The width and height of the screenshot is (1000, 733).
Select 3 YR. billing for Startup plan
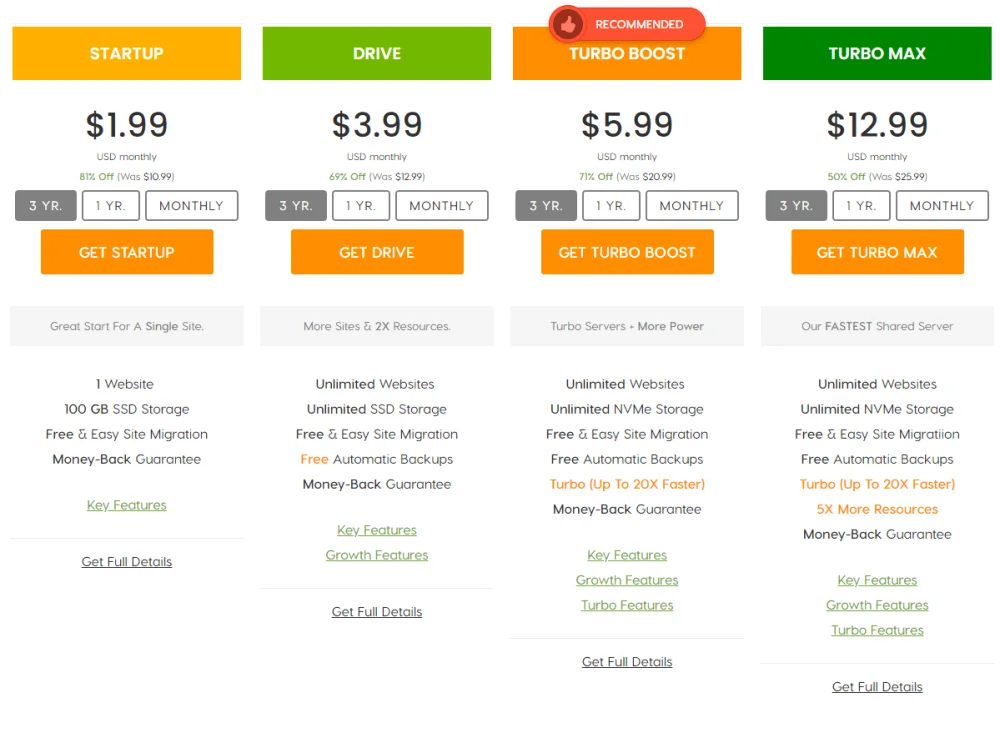click(46, 206)
